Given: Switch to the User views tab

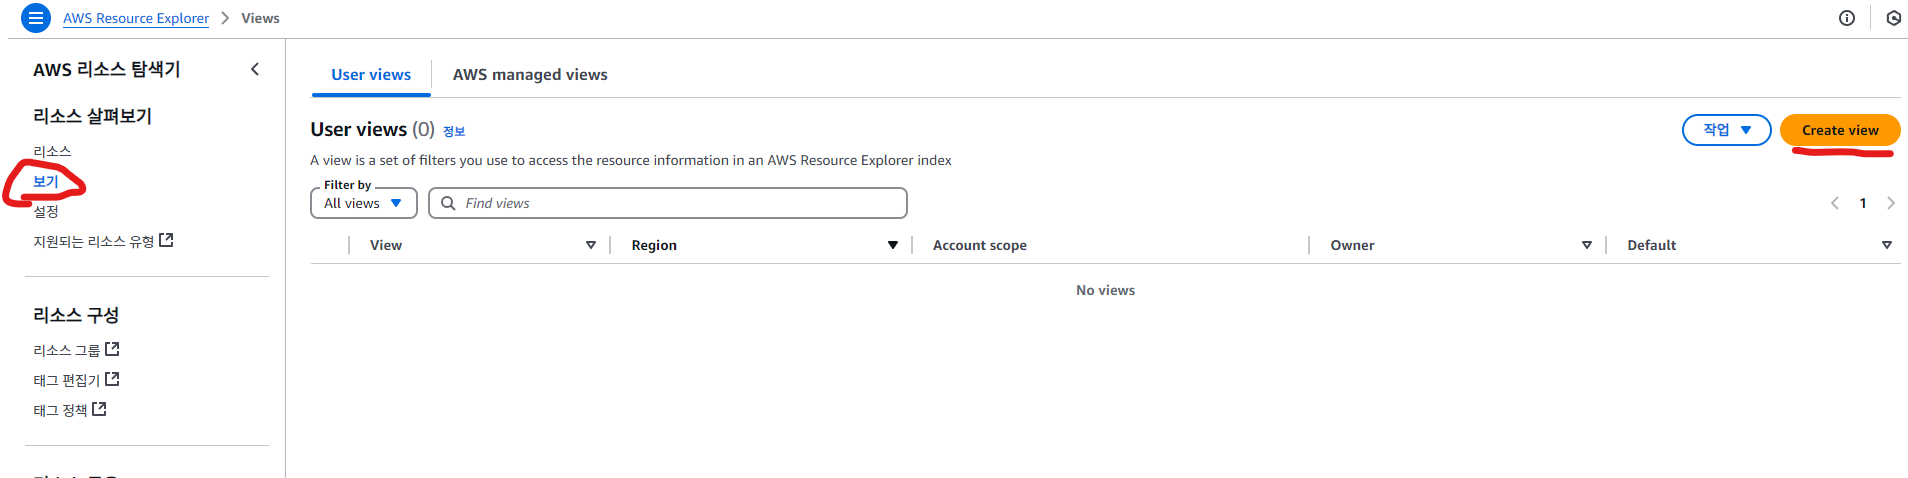Looking at the screenshot, I should tap(371, 75).
